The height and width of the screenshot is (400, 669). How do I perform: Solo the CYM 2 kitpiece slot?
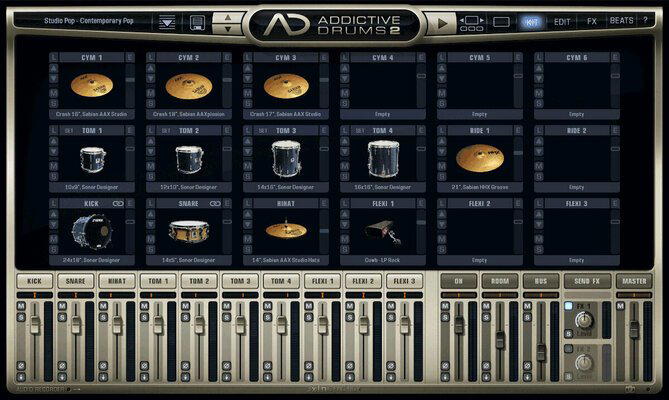tap(150, 103)
